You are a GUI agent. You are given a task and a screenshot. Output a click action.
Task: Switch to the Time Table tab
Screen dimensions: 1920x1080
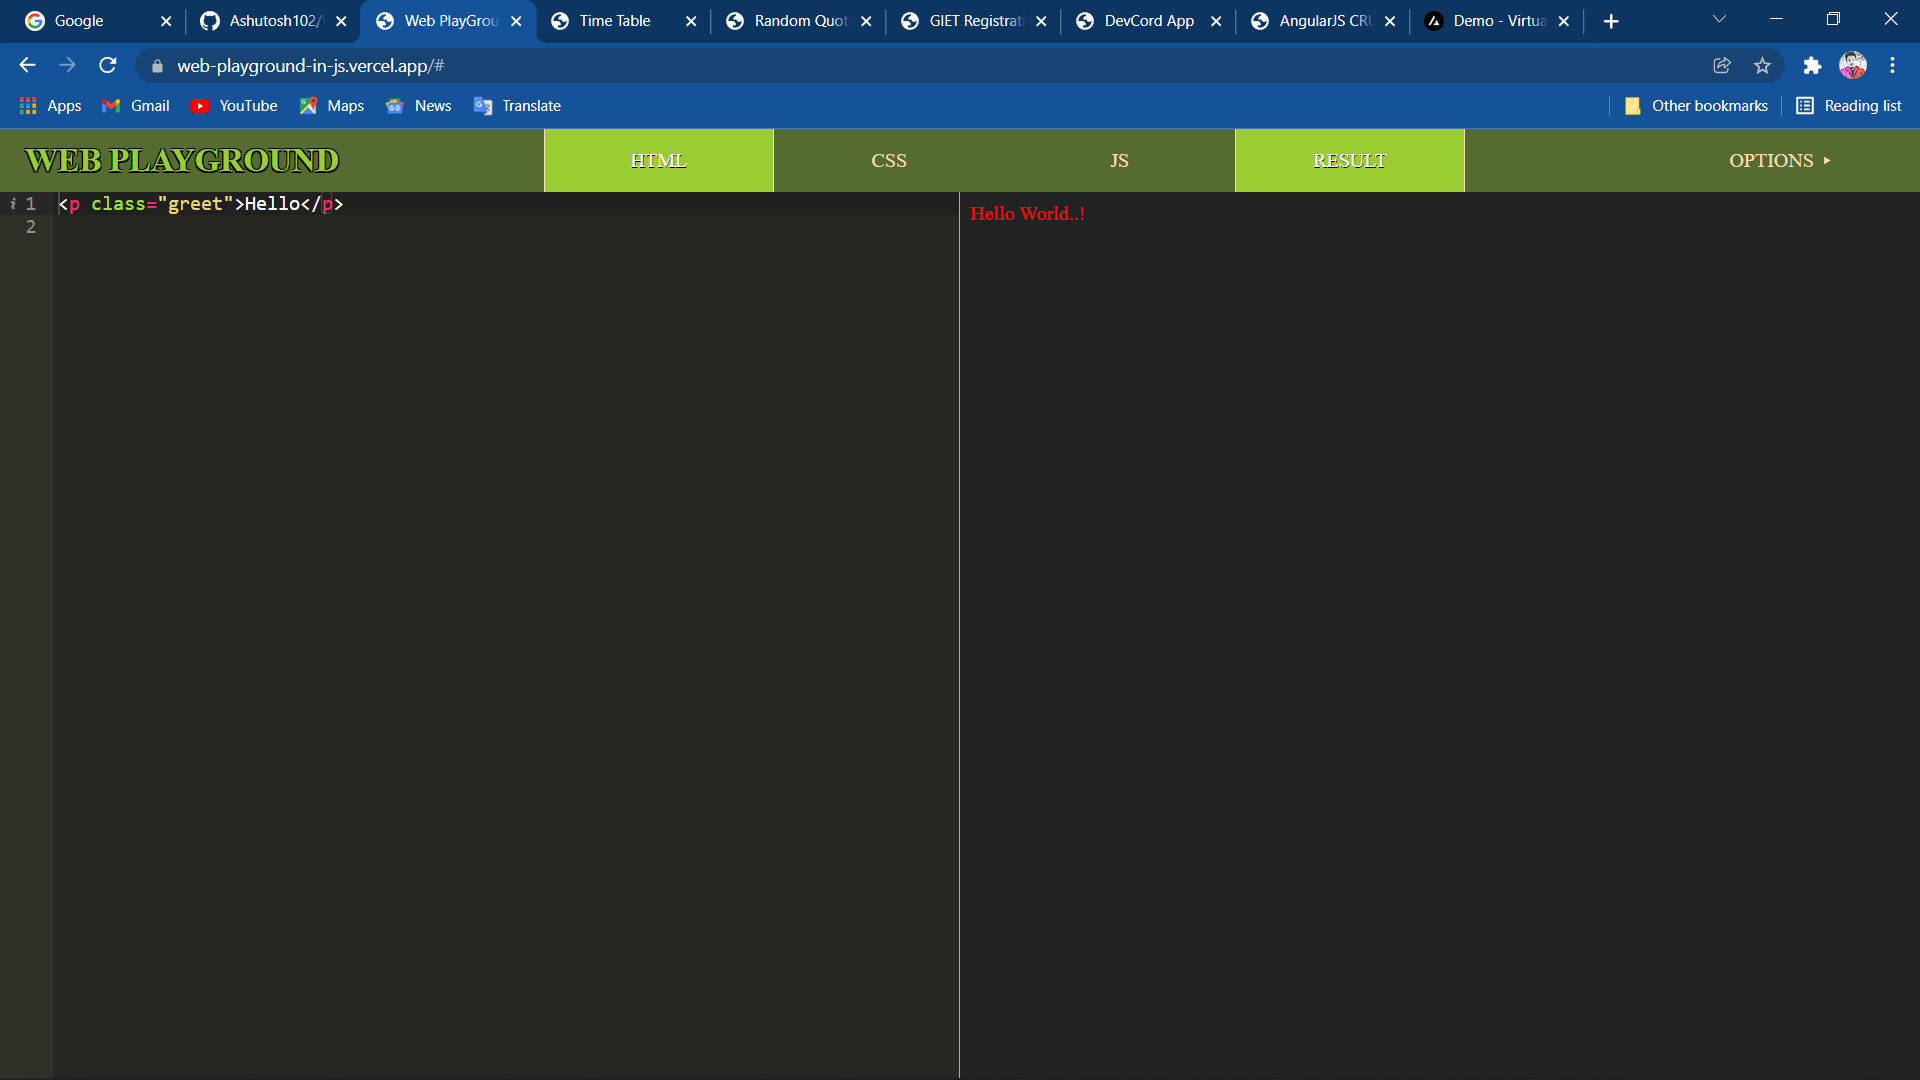click(614, 21)
